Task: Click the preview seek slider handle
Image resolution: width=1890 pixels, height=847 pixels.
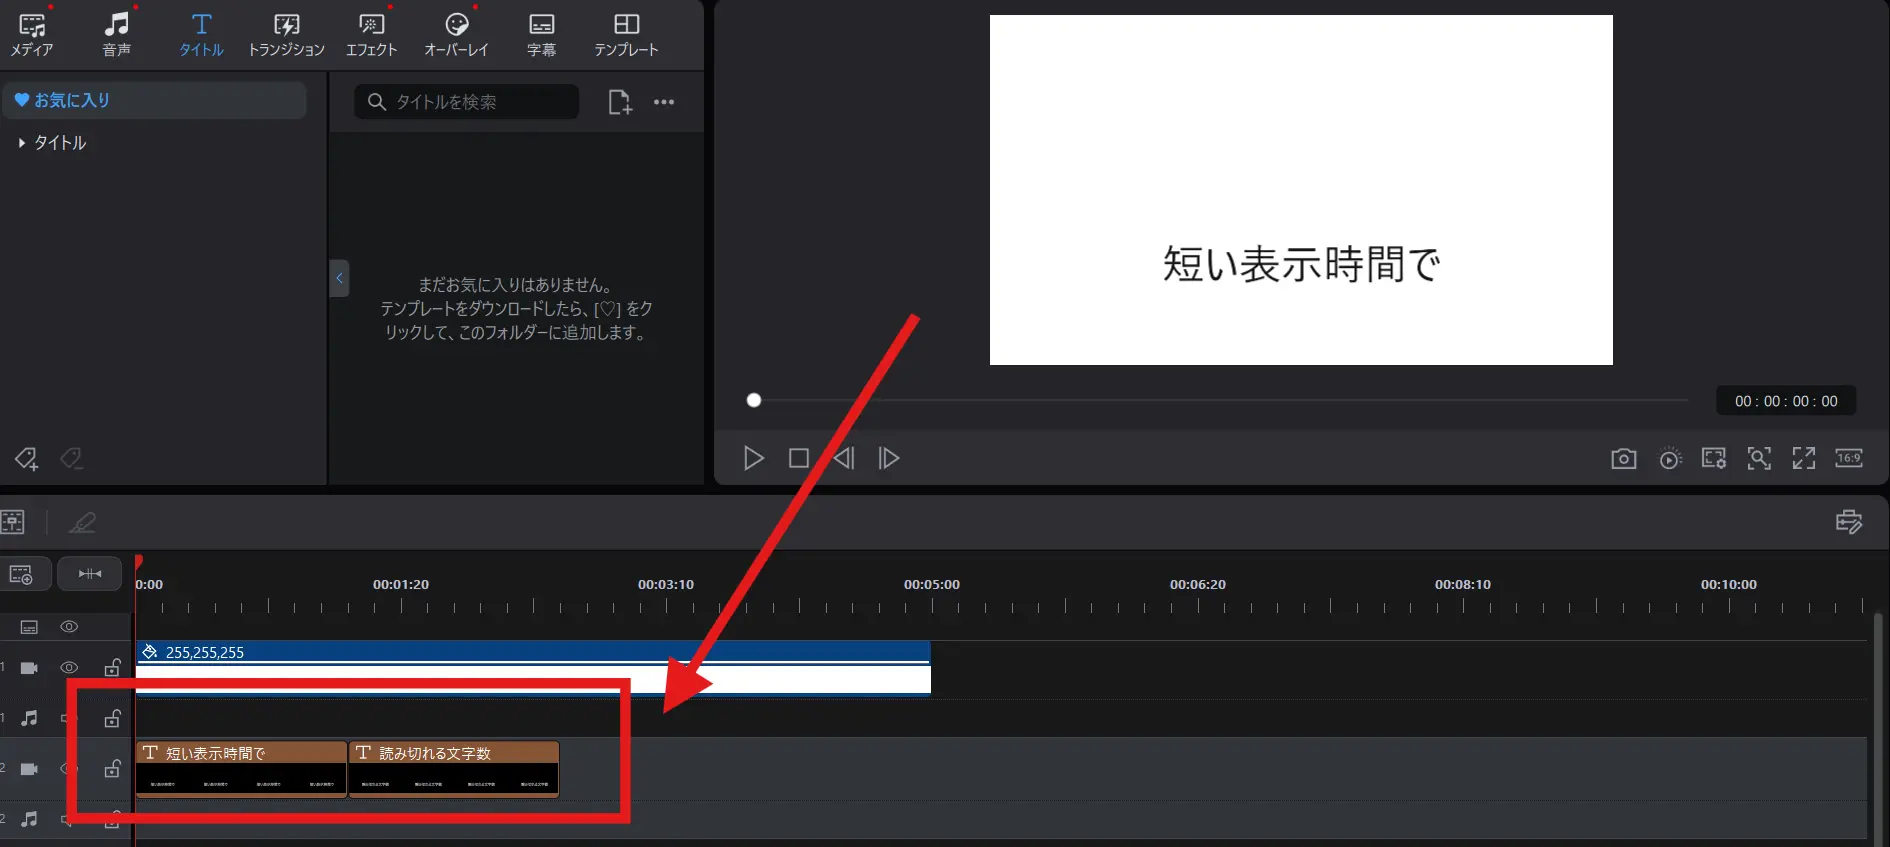Action: pyautogui.click(x=754, y=400)
